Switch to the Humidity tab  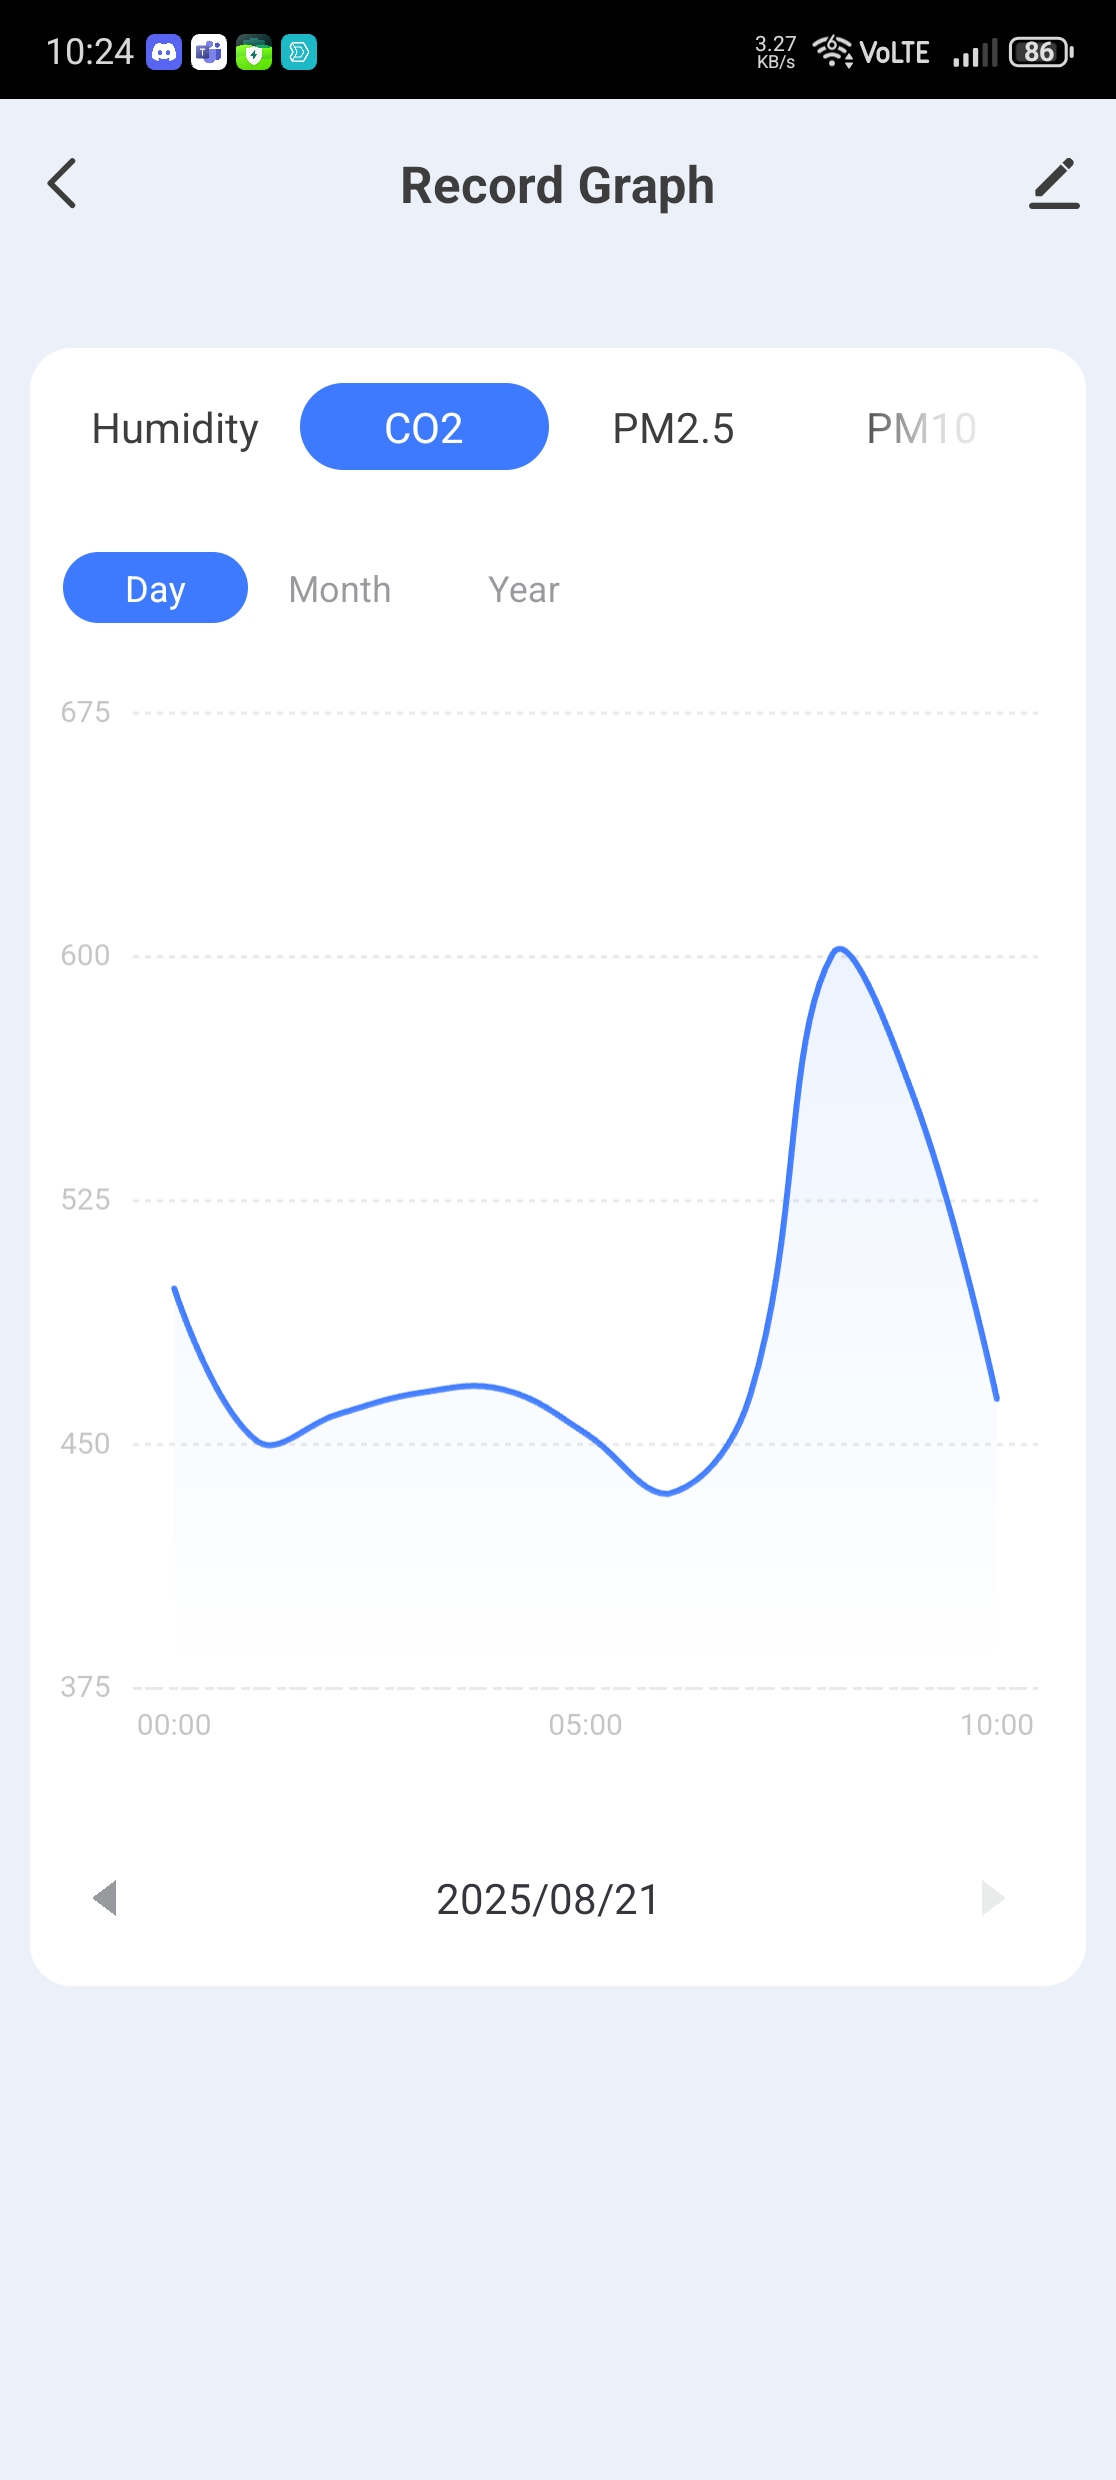(x=175, y=428)
